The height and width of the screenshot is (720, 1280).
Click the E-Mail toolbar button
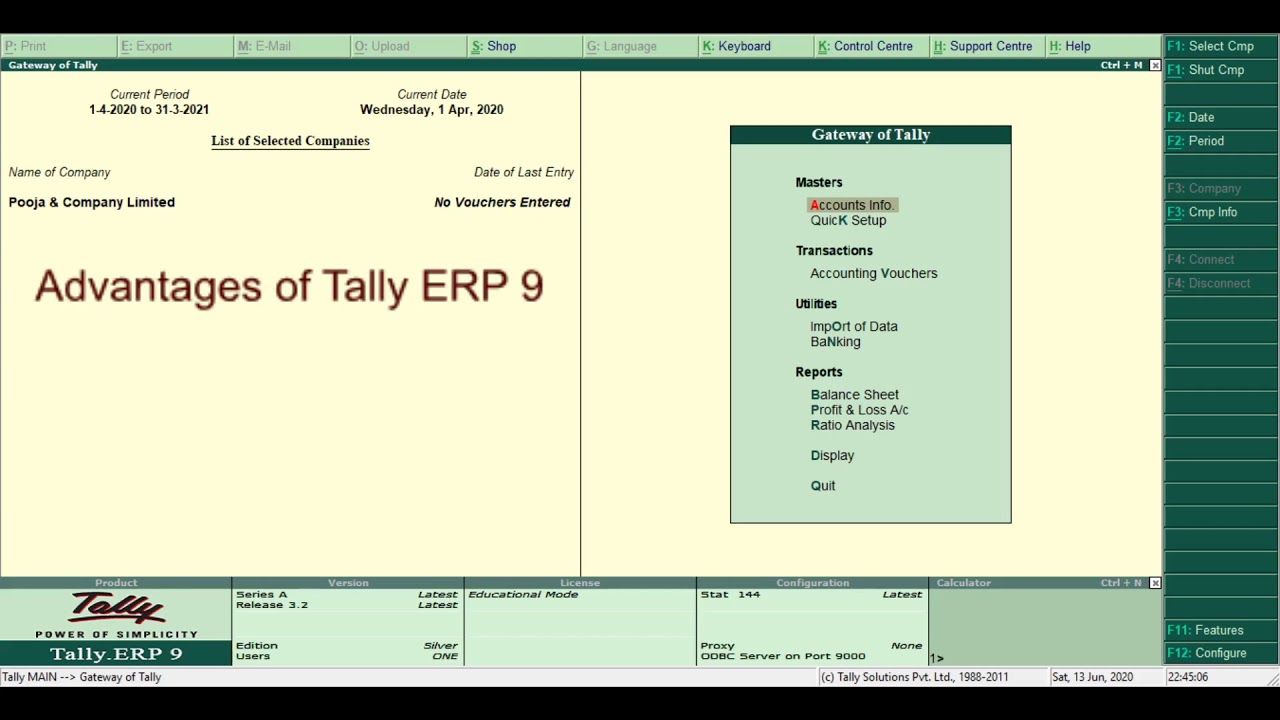291,46
